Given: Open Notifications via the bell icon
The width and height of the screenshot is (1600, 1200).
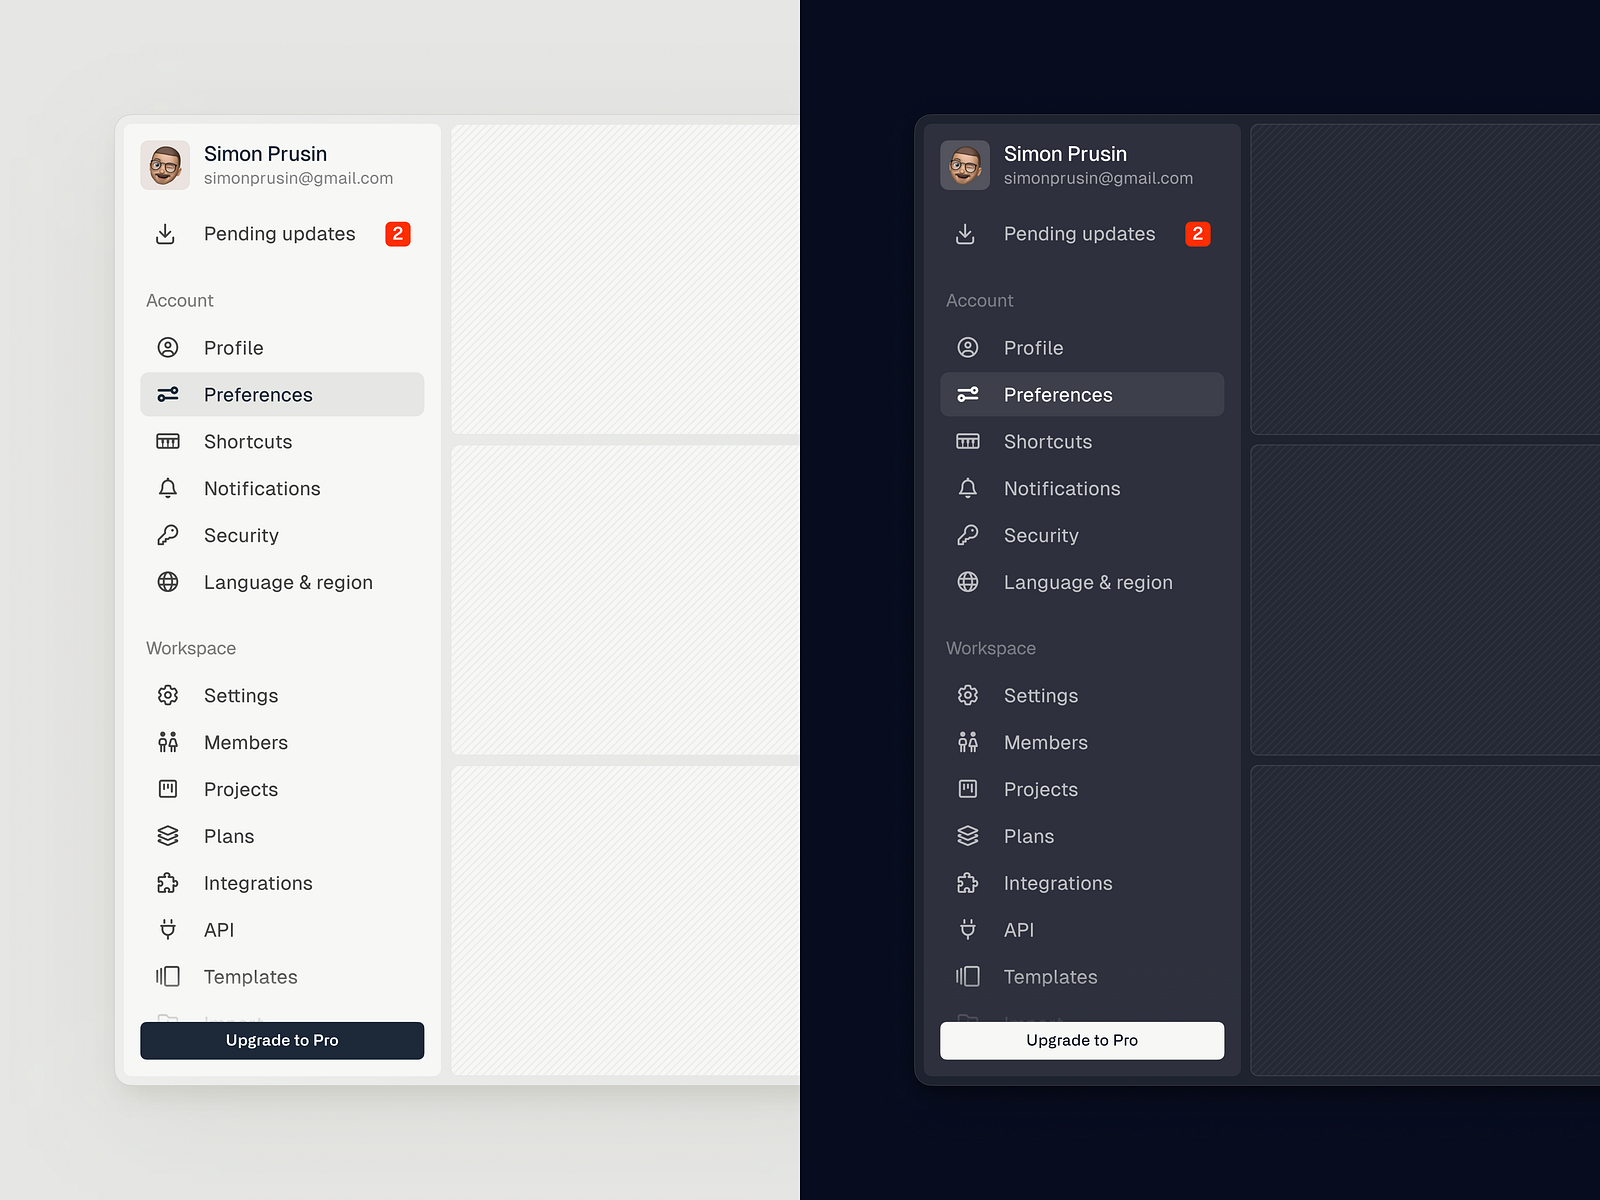Looking at the screenshot, I should click(x=168, y=488).
